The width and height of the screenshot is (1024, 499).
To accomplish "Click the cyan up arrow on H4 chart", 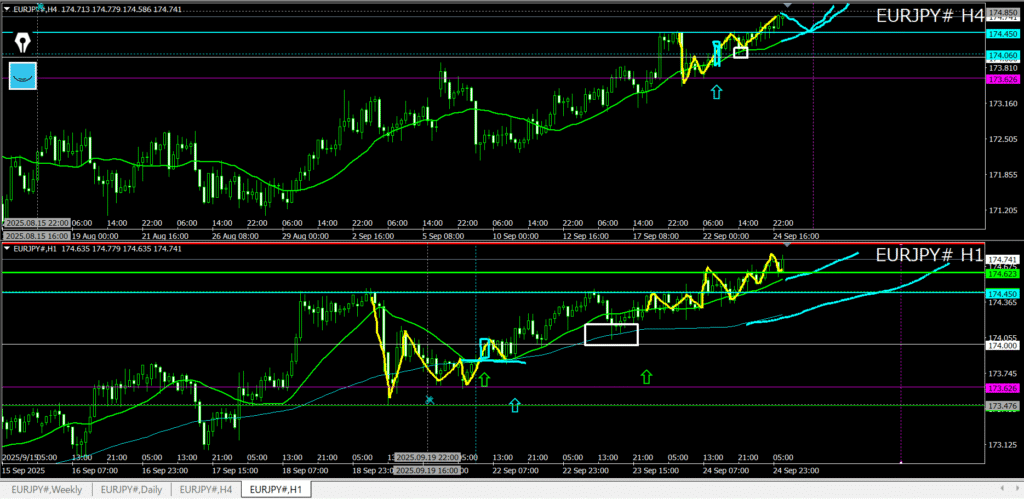I will pyautogui.click(x=716, y=92).
